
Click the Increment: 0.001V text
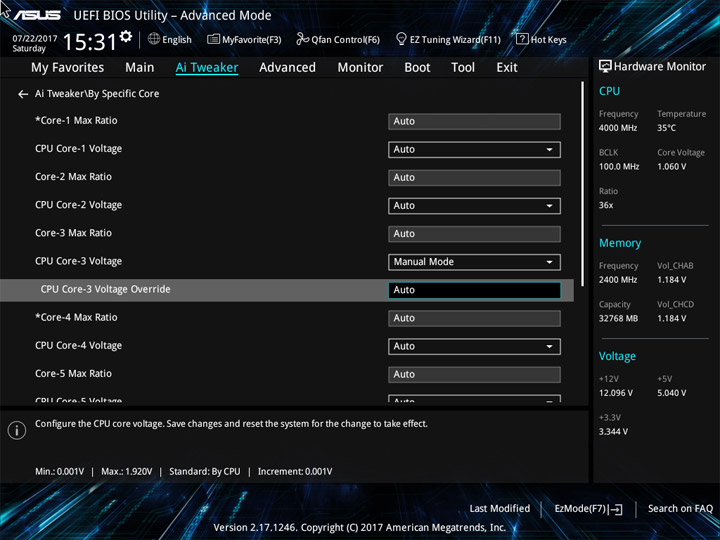tap(295, 472)
